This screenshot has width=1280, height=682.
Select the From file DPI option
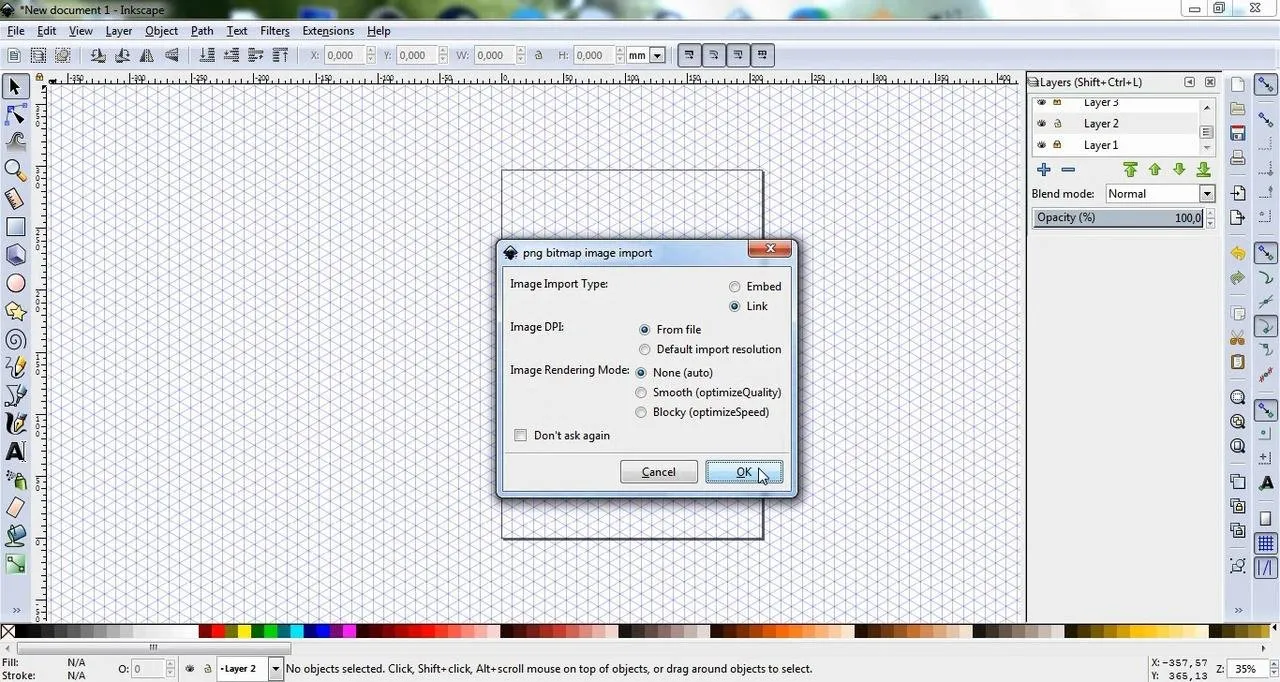point(645,330)
